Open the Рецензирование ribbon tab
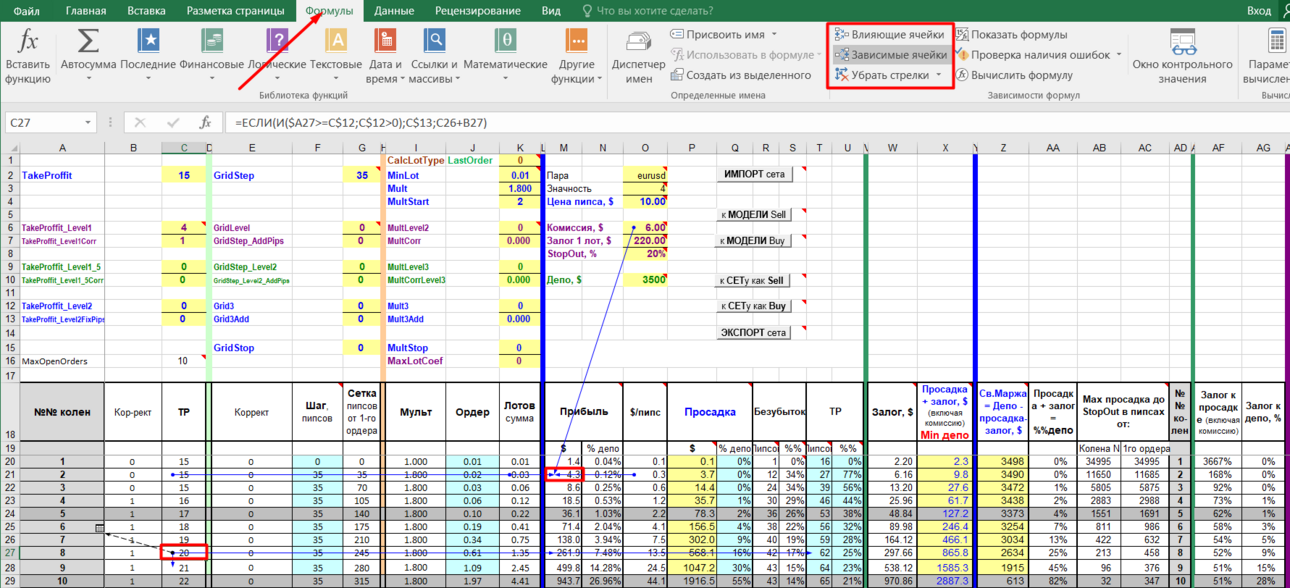The image size is (1290, 588). click(478, 11)
